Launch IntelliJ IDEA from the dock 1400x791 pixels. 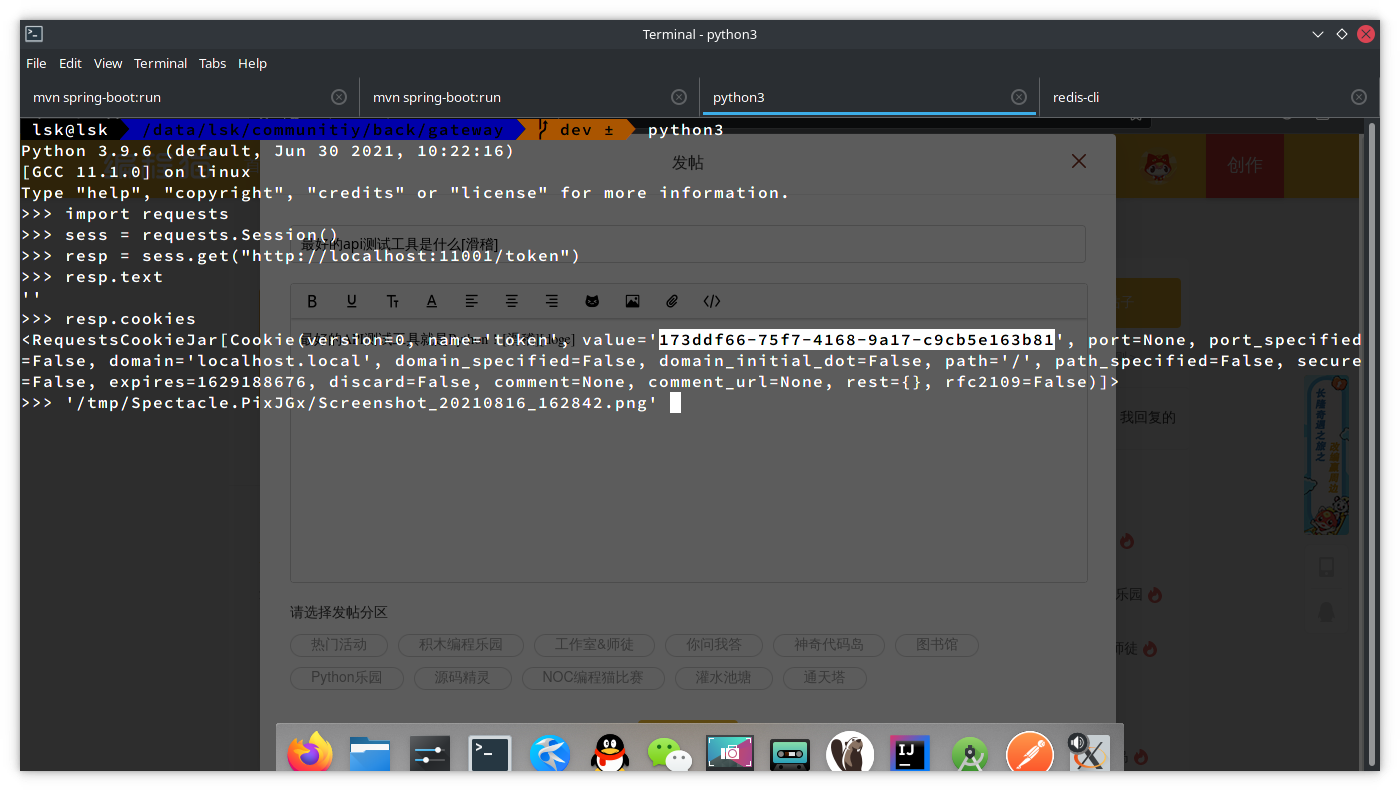[910, 753]
